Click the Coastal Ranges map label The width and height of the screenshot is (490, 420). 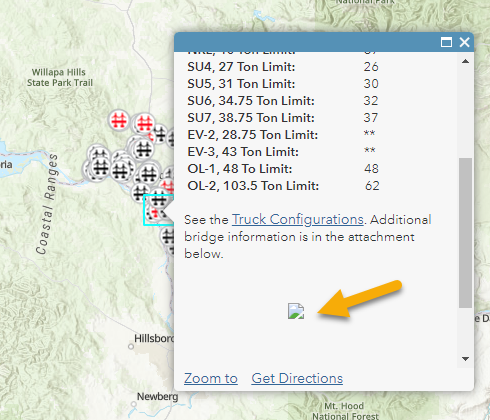coord(47,204)
